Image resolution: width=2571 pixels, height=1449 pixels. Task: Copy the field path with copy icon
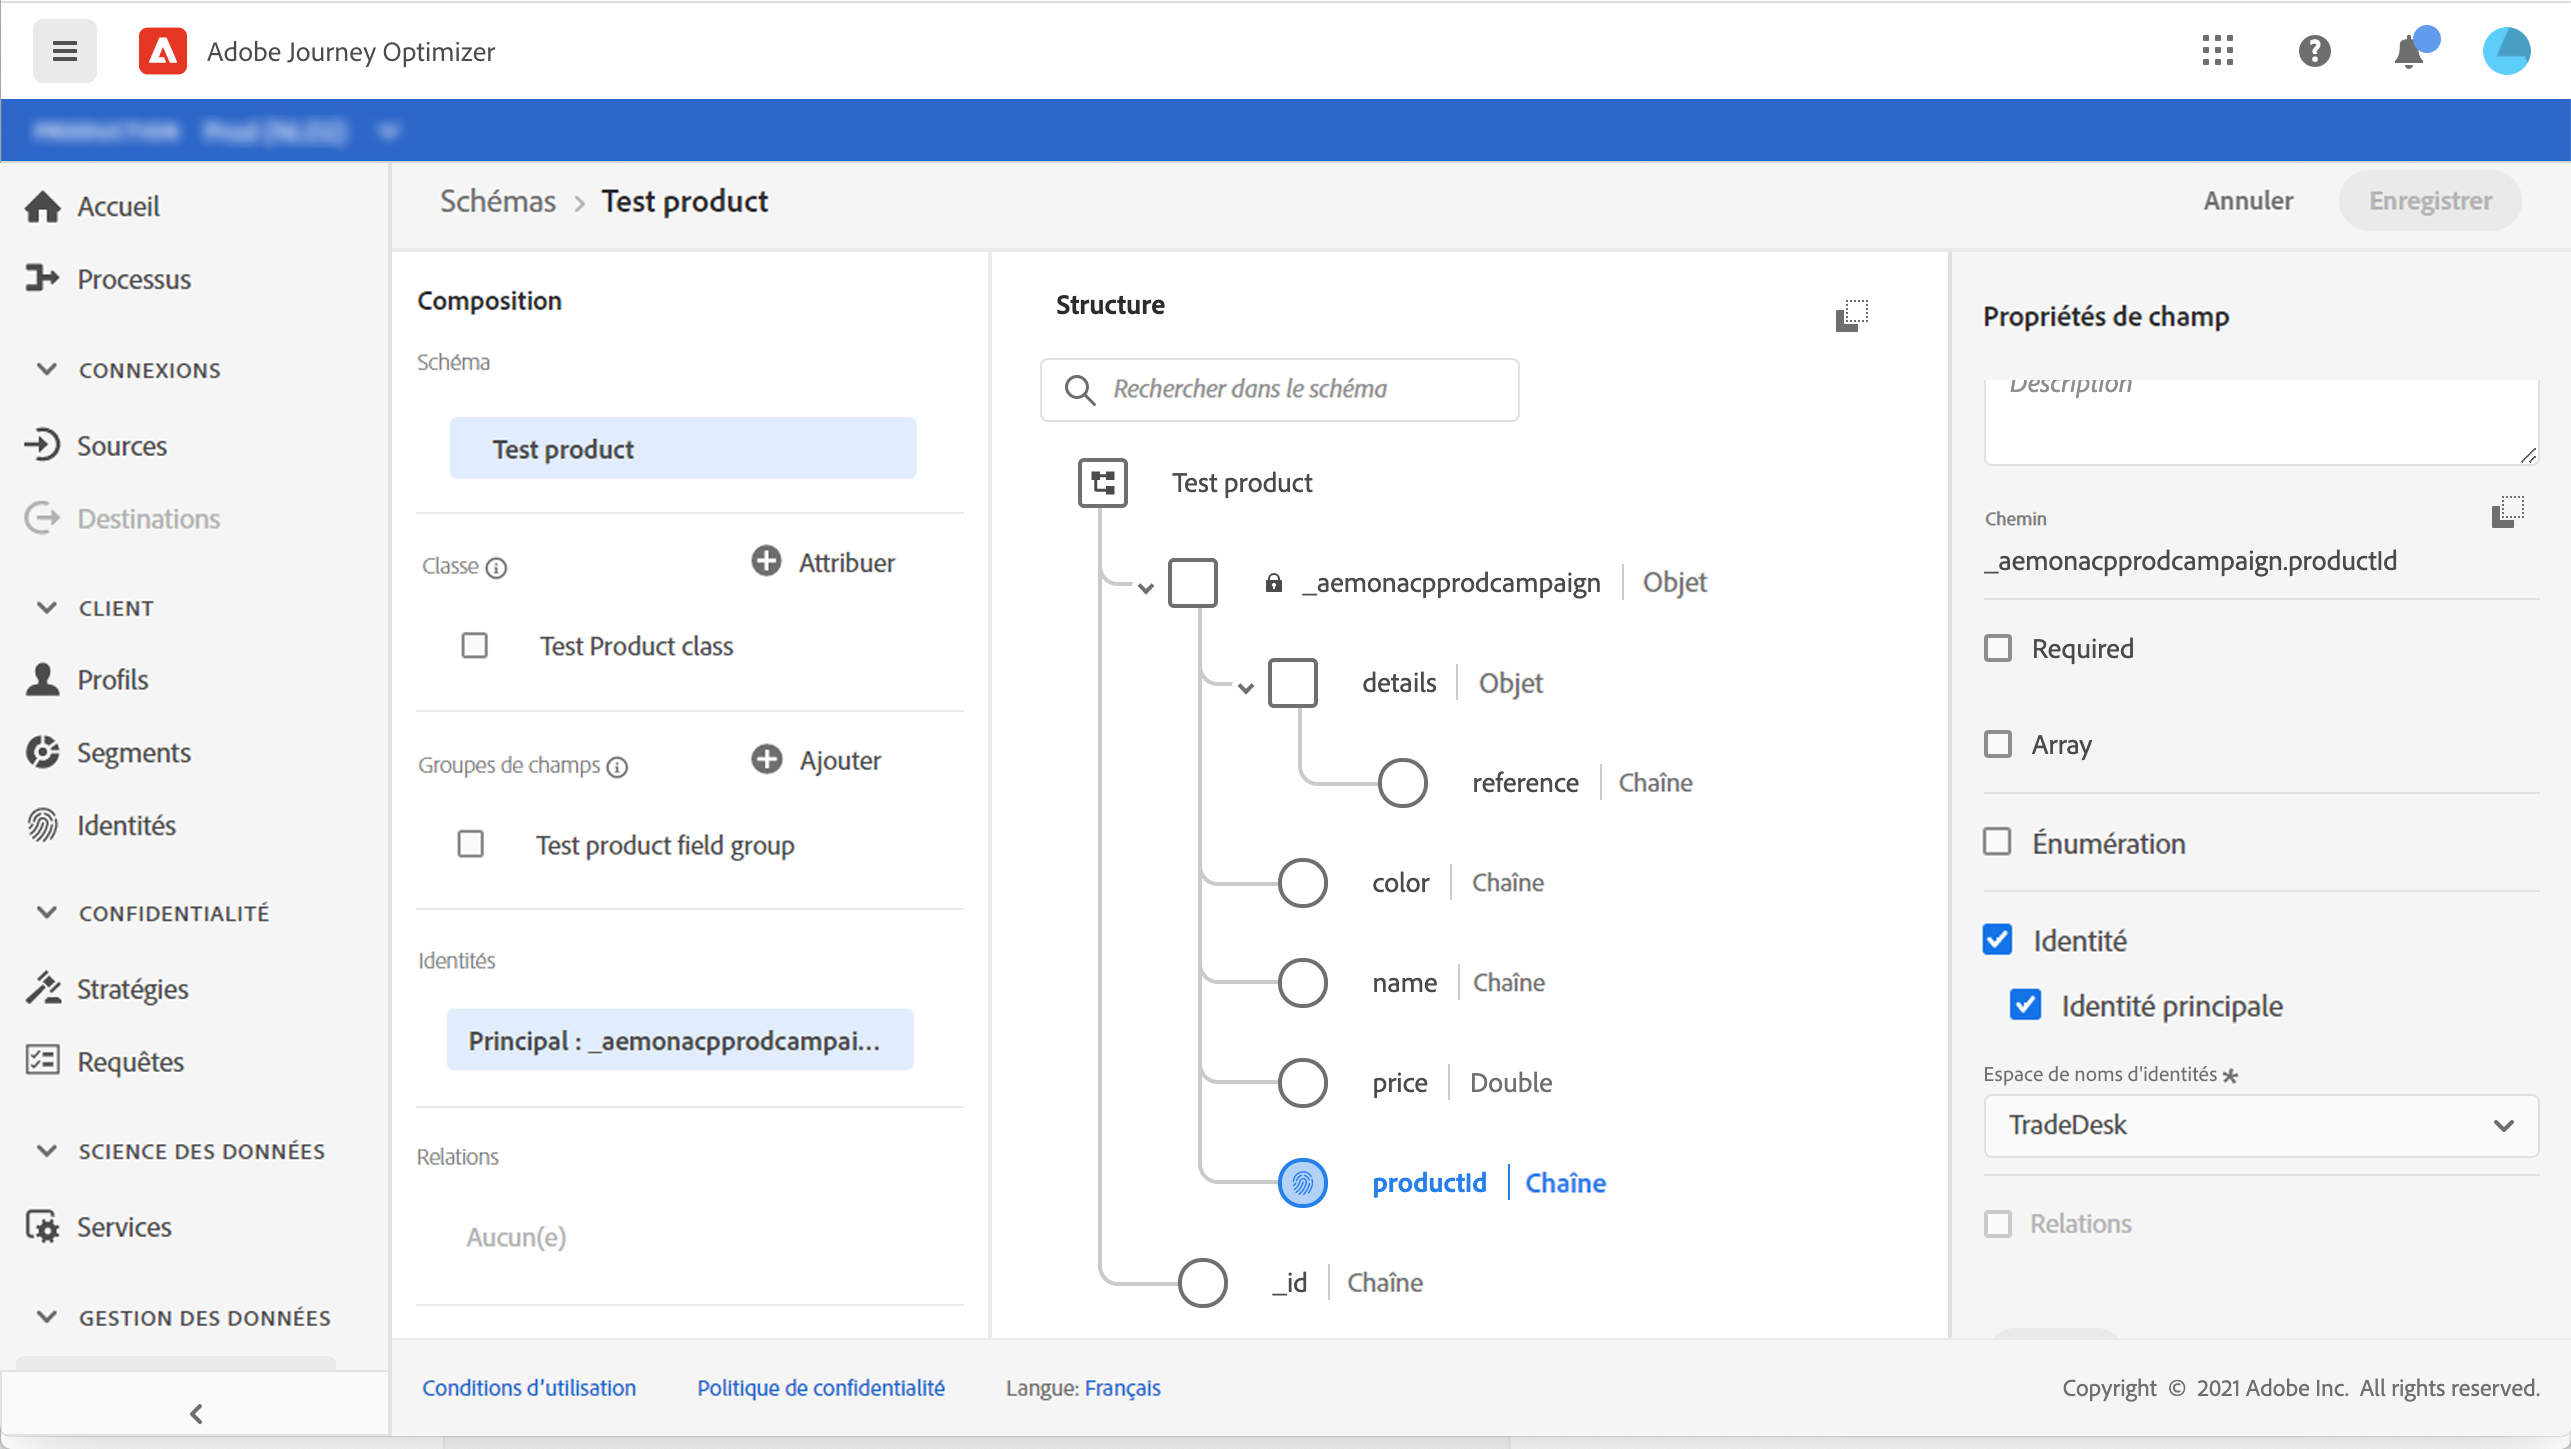click(x=2507, y=512)
